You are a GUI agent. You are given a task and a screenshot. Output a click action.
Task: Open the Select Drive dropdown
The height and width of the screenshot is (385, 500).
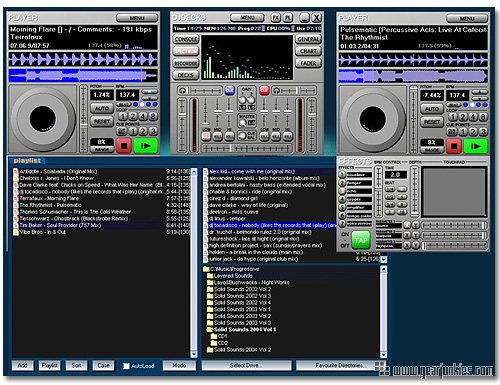point(246,366)
